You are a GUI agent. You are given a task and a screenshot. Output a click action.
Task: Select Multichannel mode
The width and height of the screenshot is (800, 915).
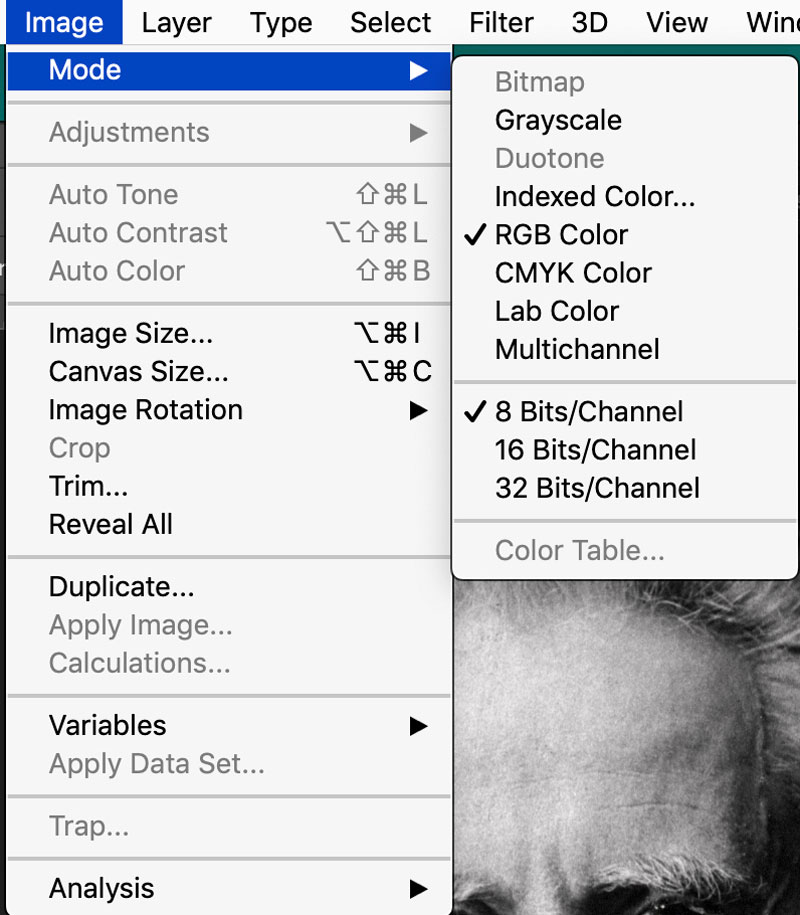click(577, 349)
